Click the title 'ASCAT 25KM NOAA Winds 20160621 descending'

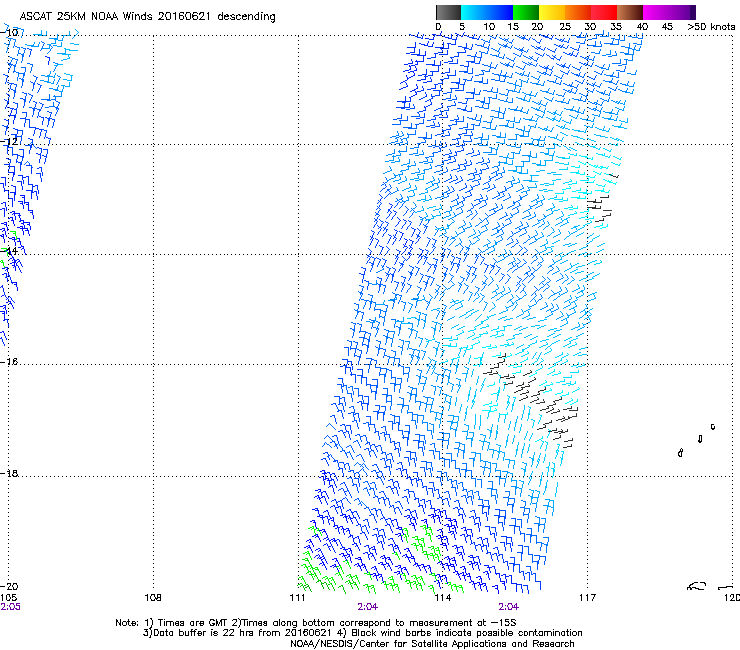point(147,17)
